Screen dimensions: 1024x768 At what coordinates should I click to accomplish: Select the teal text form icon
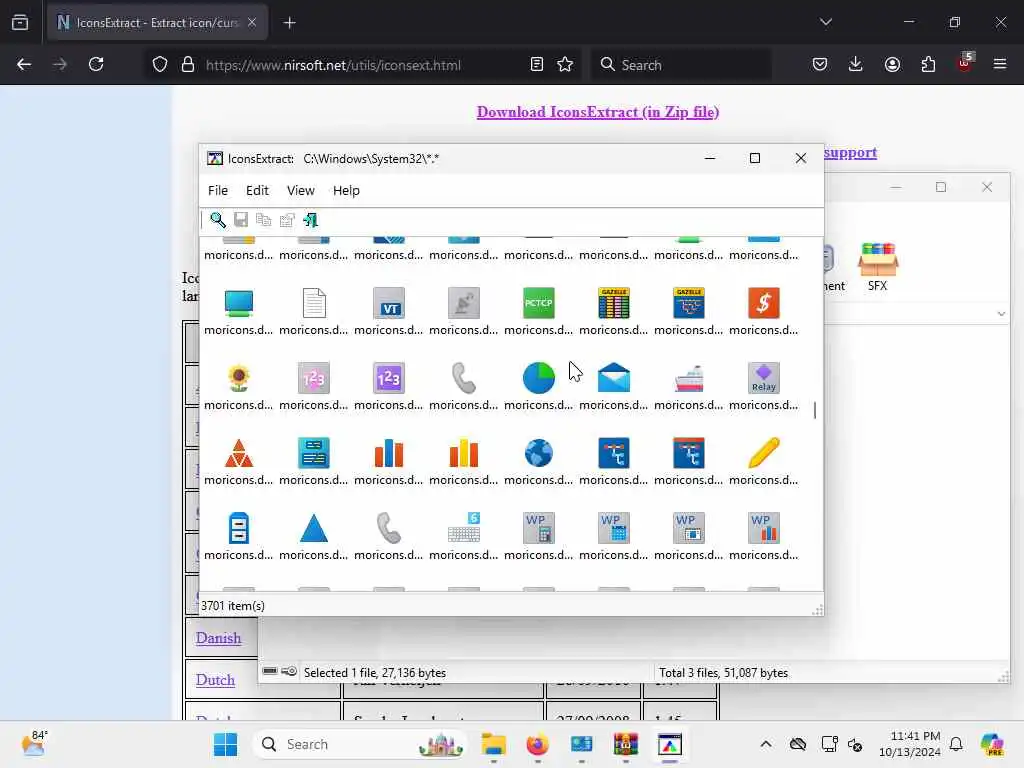(313, 453)
